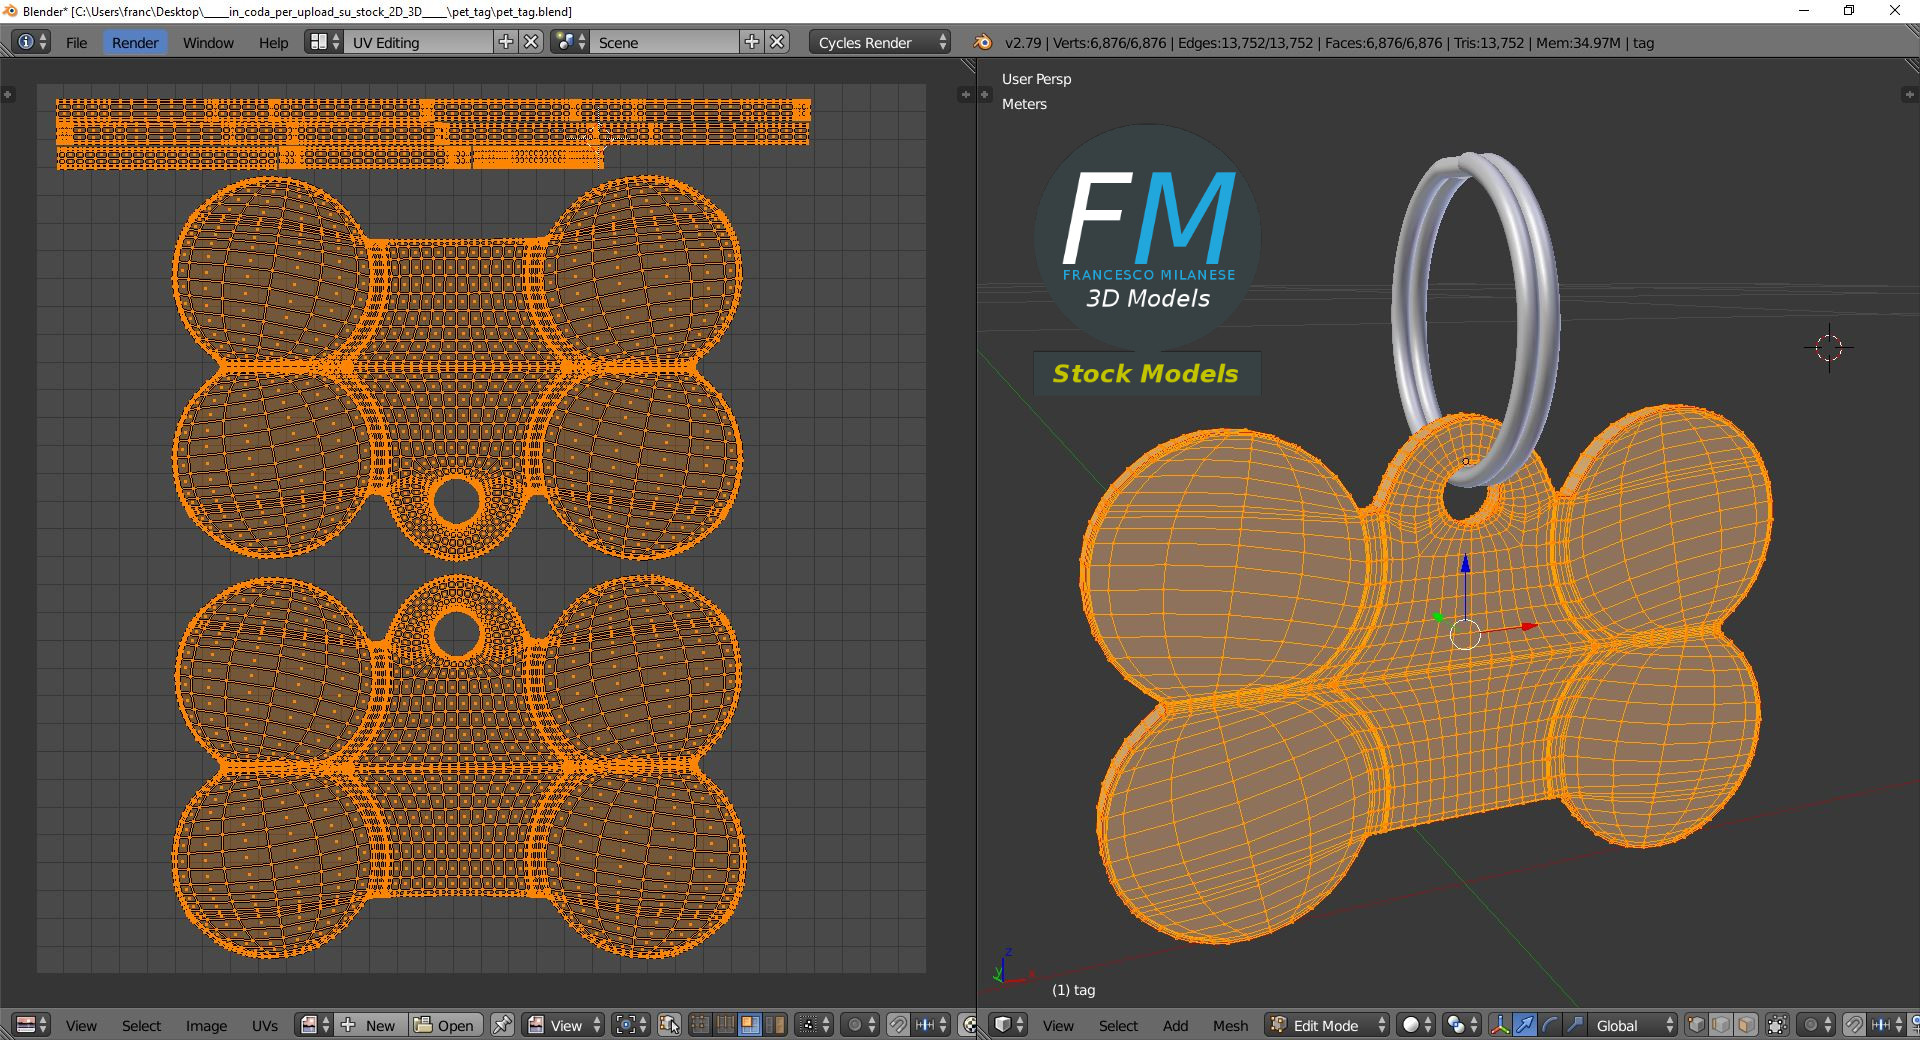1920x1040 pixels.
Task: Enable rotate manipulator arc icon
Action: (1550, 1025)
